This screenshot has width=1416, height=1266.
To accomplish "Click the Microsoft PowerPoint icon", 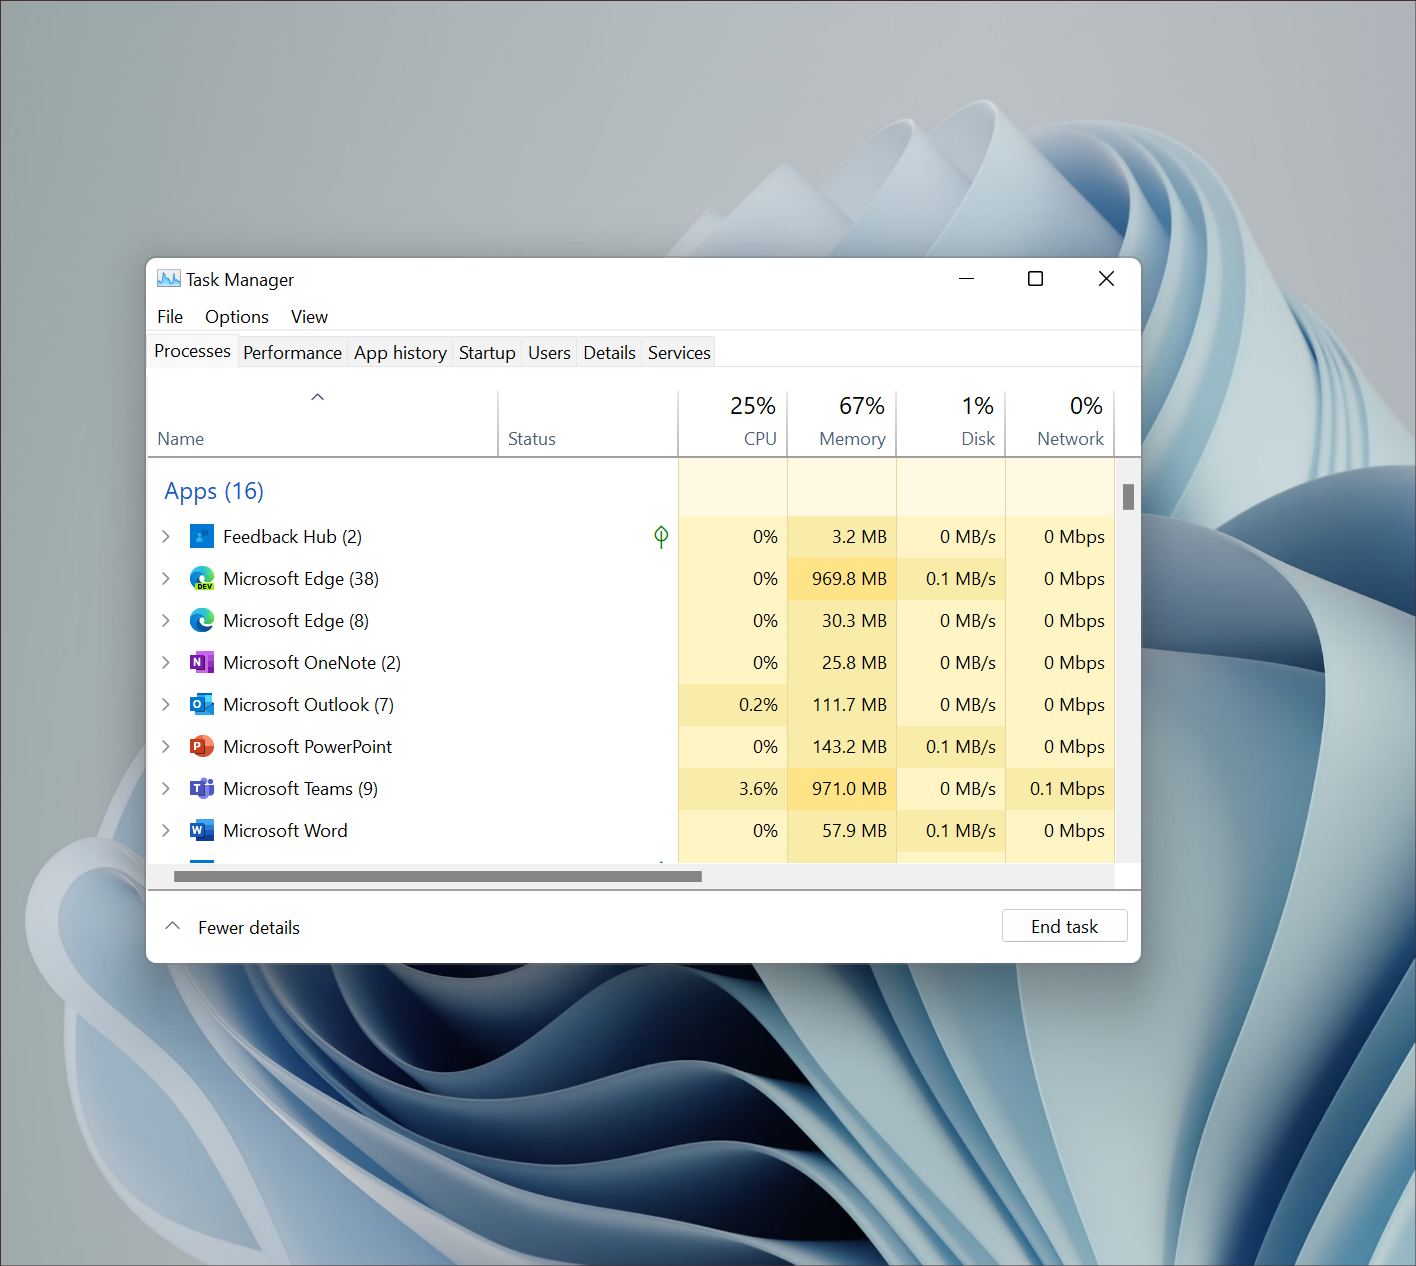I will (x=202, y=747).
